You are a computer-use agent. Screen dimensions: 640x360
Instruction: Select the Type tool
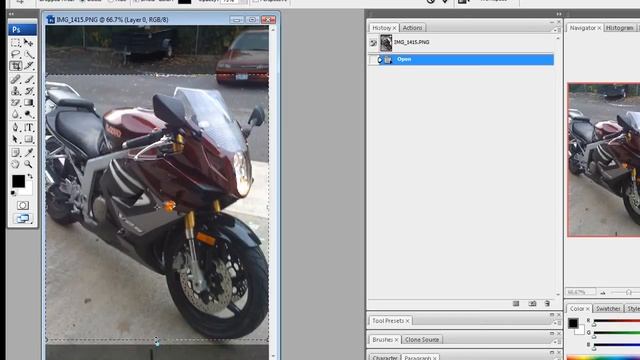tap(29, 127)
